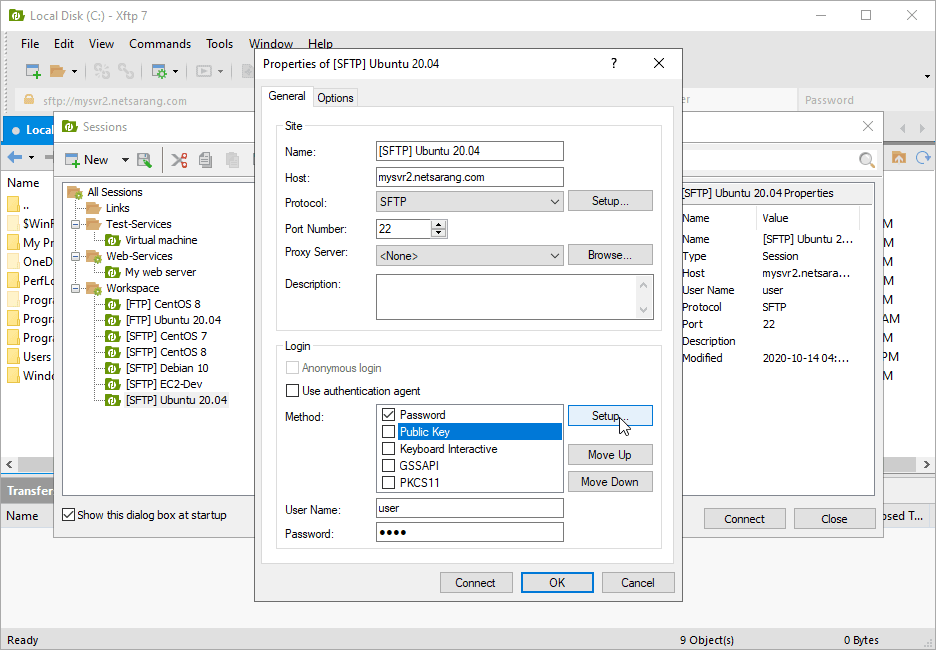Click the method Setup... button
Screen dimensions: 936x650
tap(610, 415)
